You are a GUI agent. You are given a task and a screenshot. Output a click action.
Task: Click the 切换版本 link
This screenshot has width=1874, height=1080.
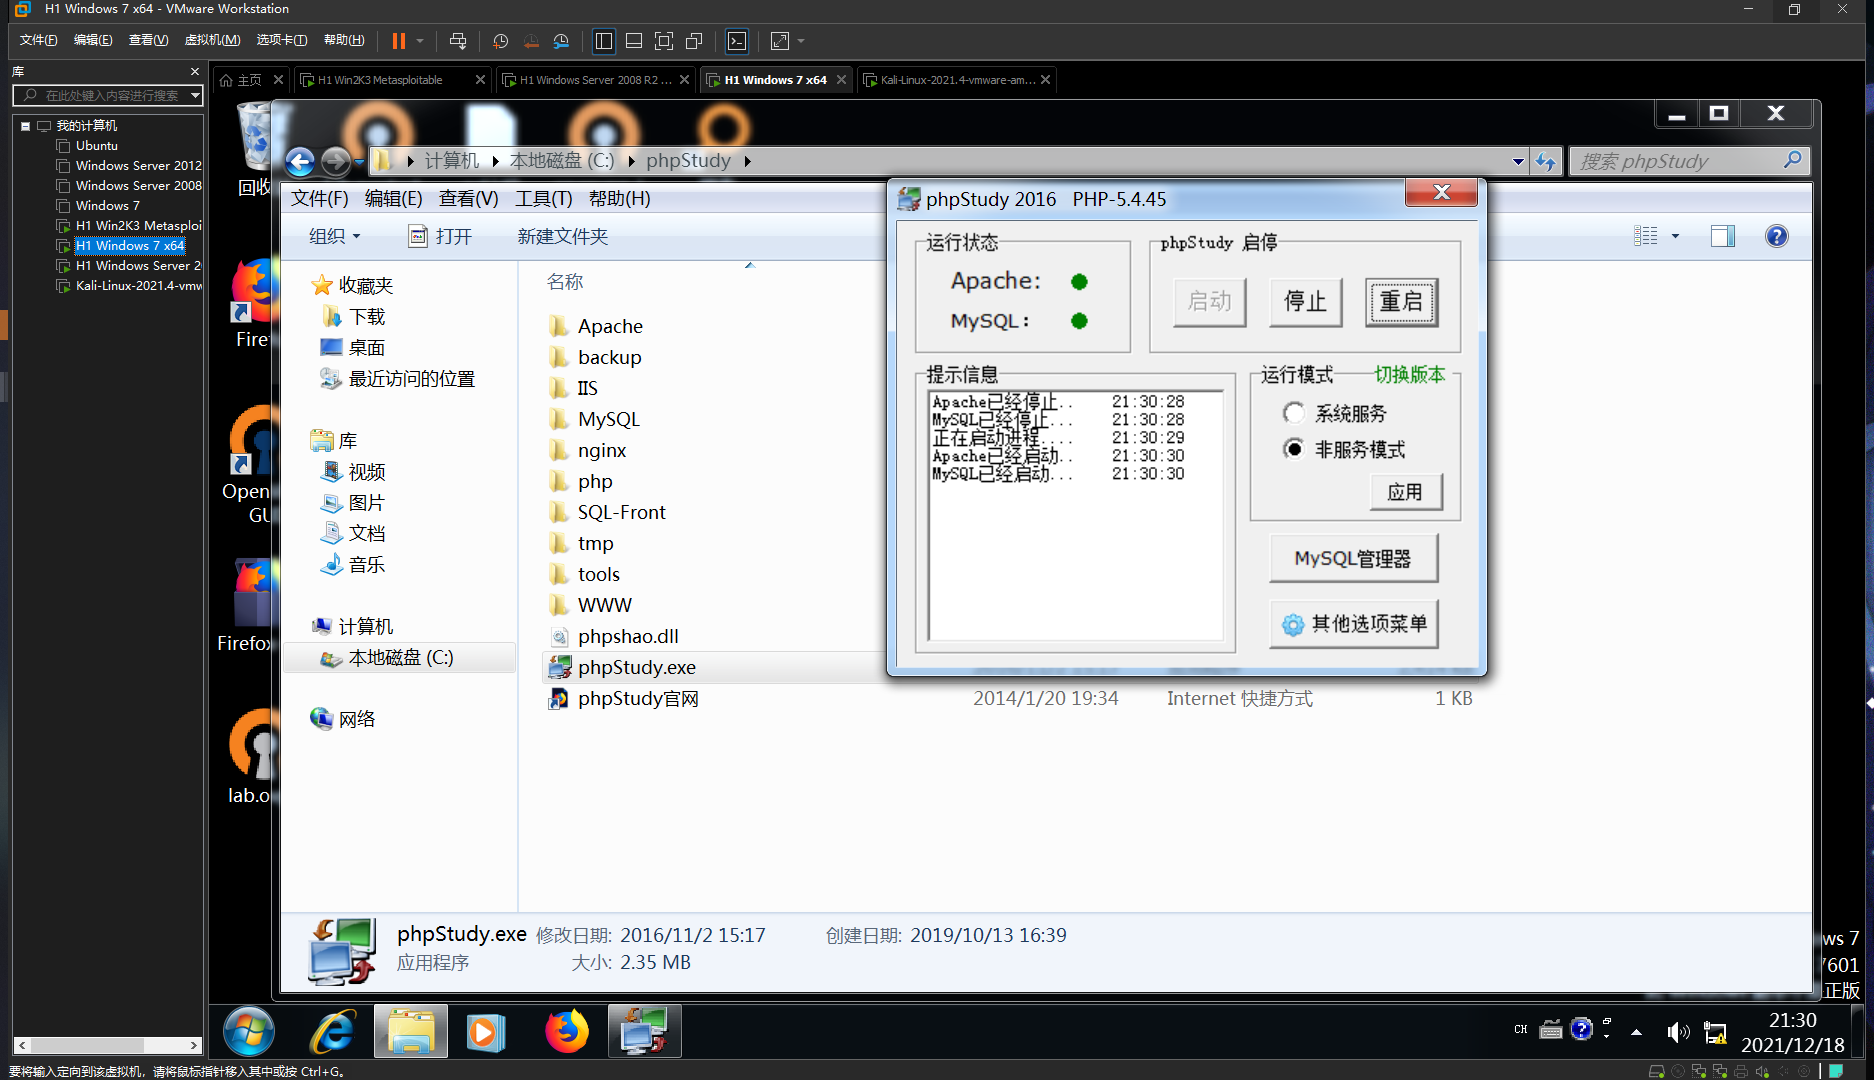[1409, 374]
